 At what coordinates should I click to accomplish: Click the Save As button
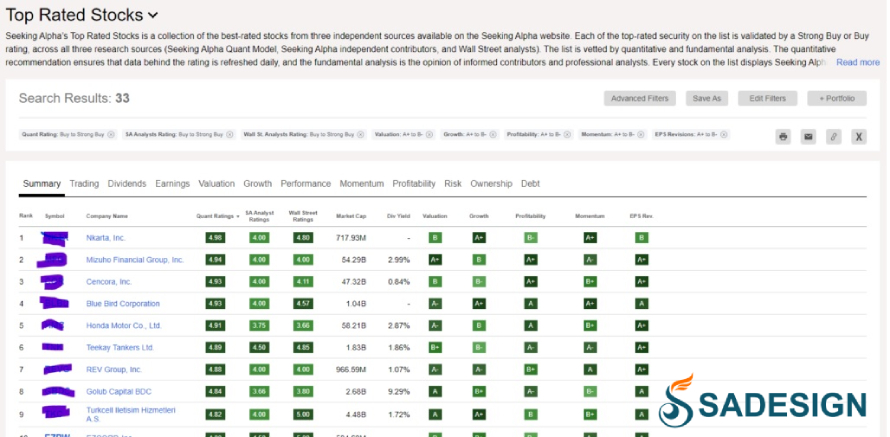pyautogui.click(x=707, y=98)
